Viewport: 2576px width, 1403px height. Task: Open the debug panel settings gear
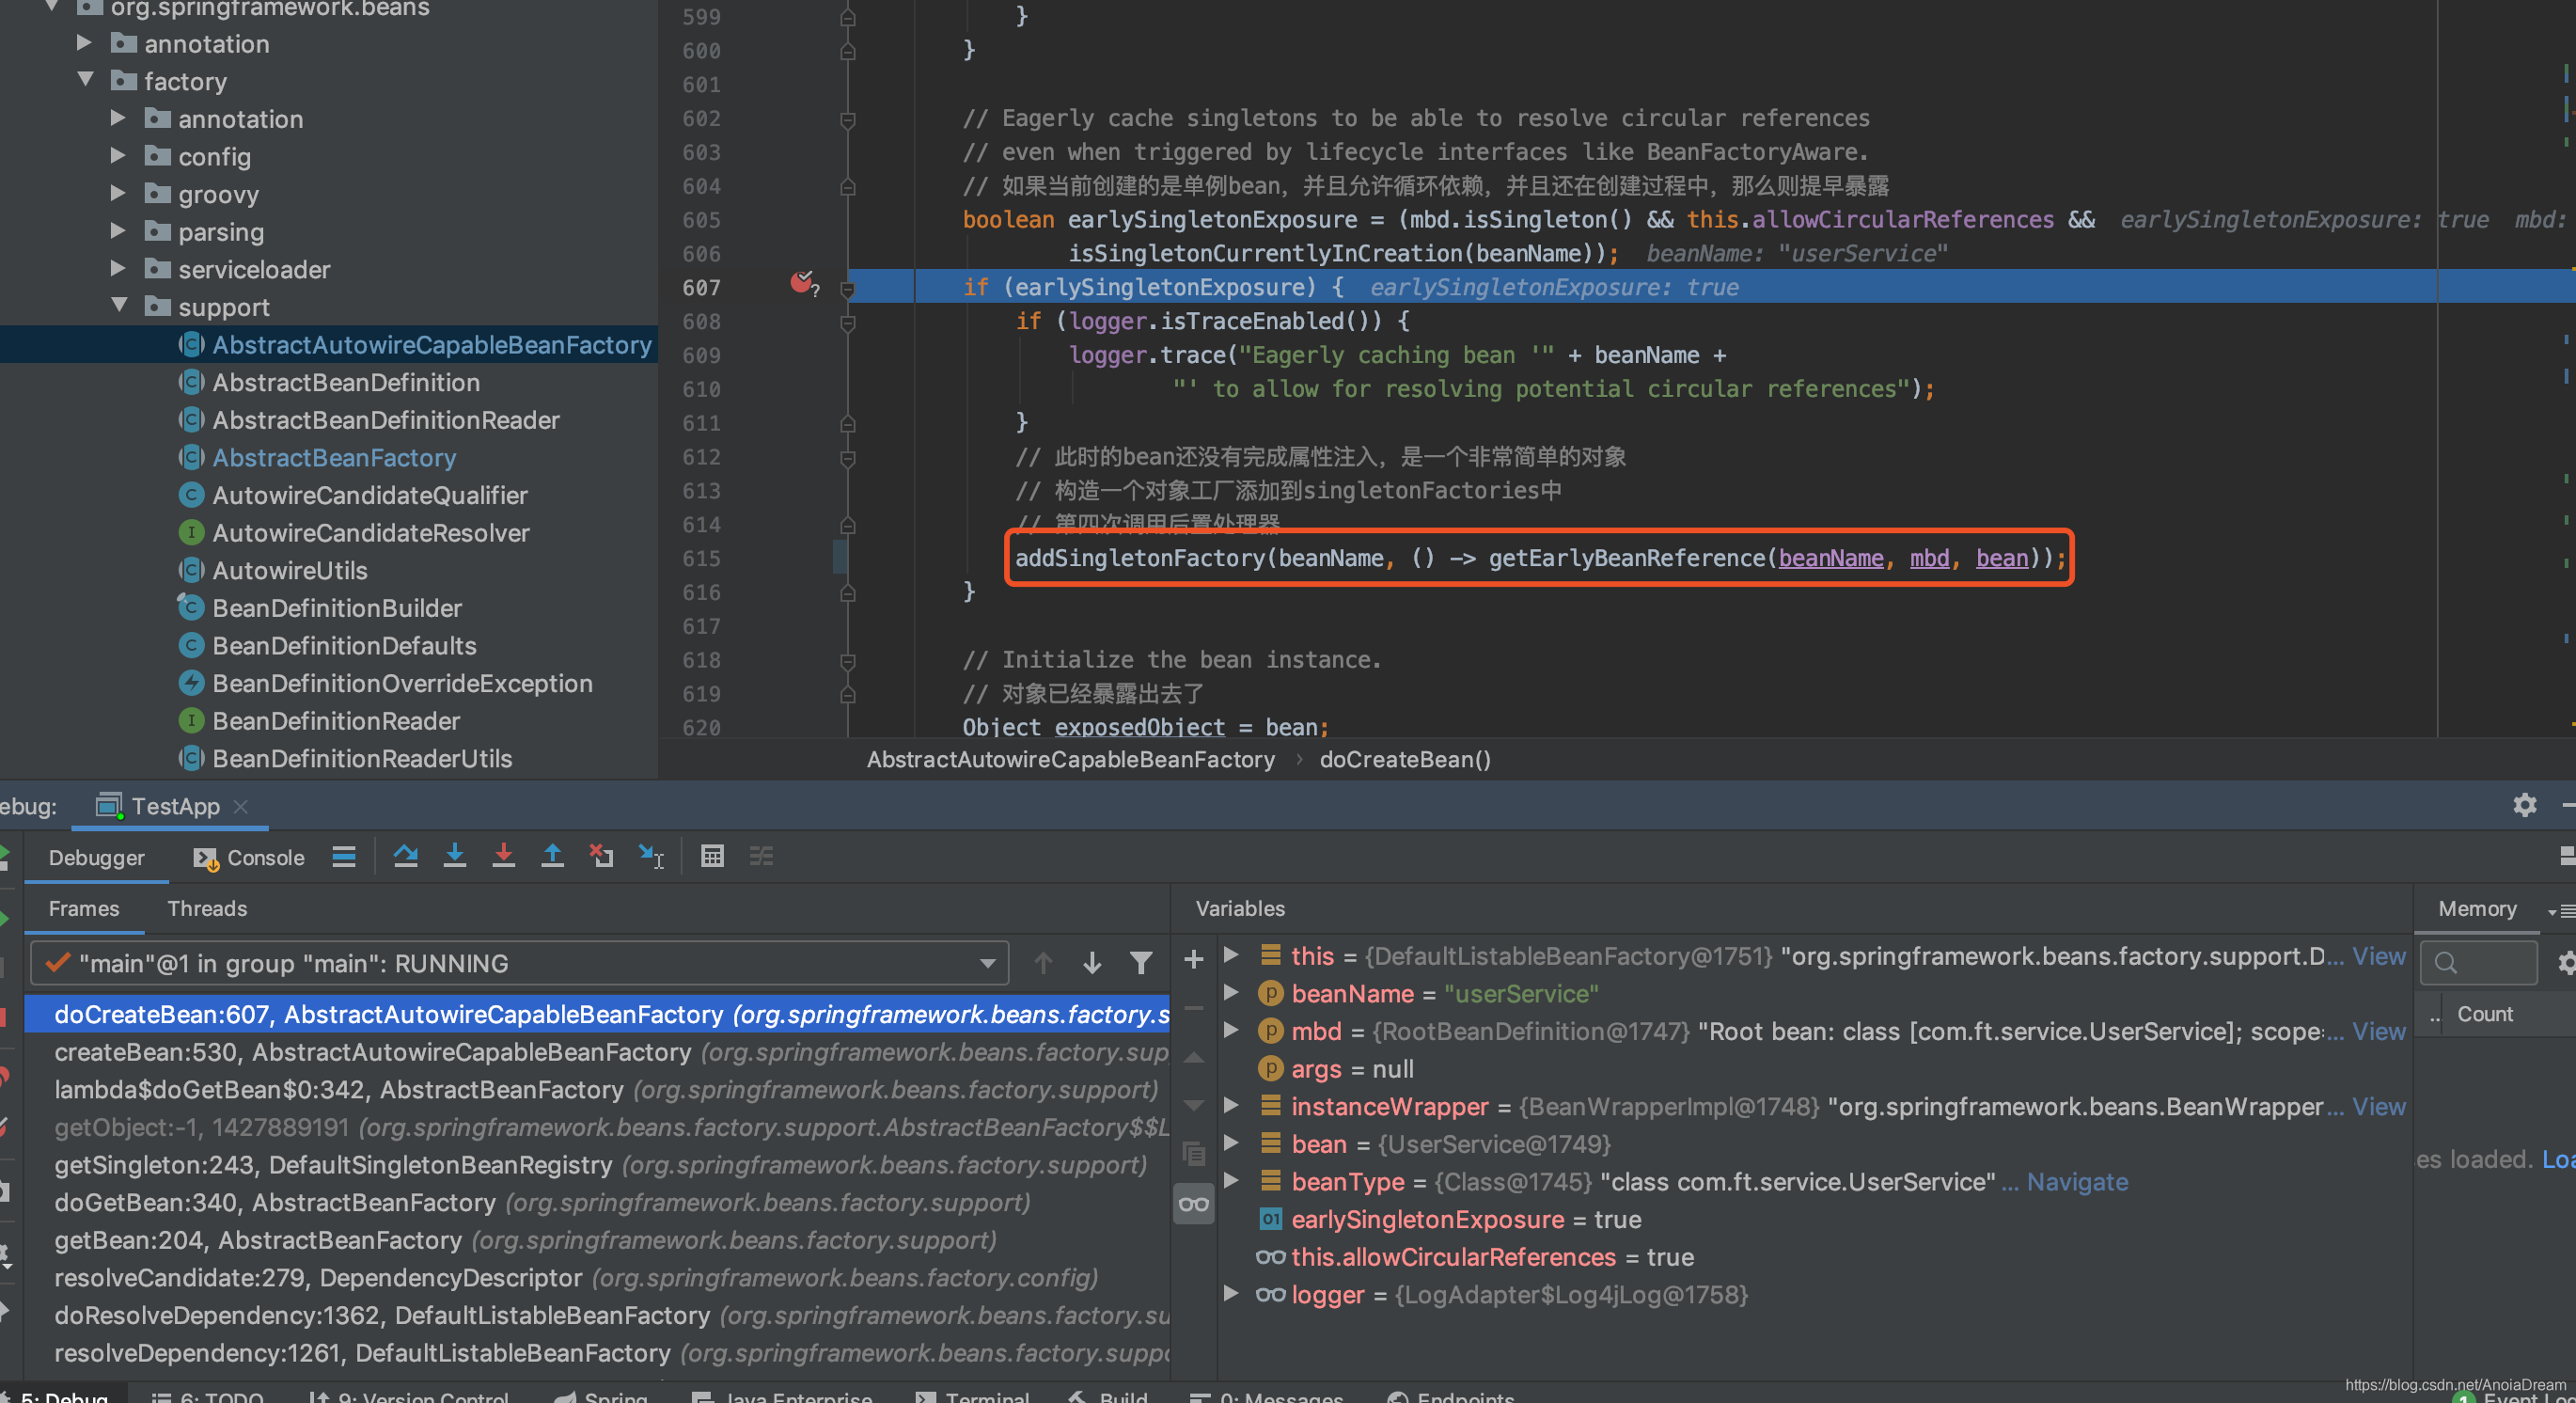[2524, 805]
